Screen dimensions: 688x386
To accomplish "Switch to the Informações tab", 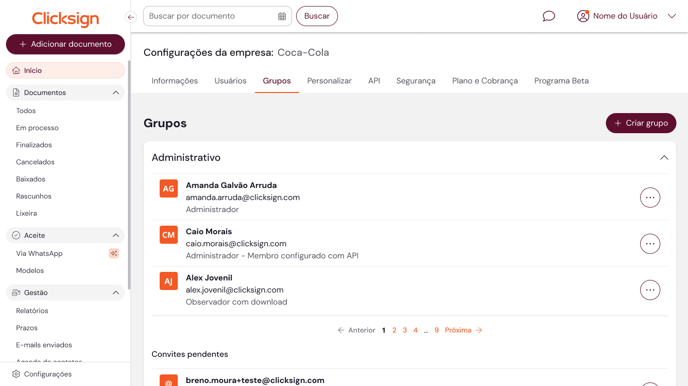I will point(175,81).
